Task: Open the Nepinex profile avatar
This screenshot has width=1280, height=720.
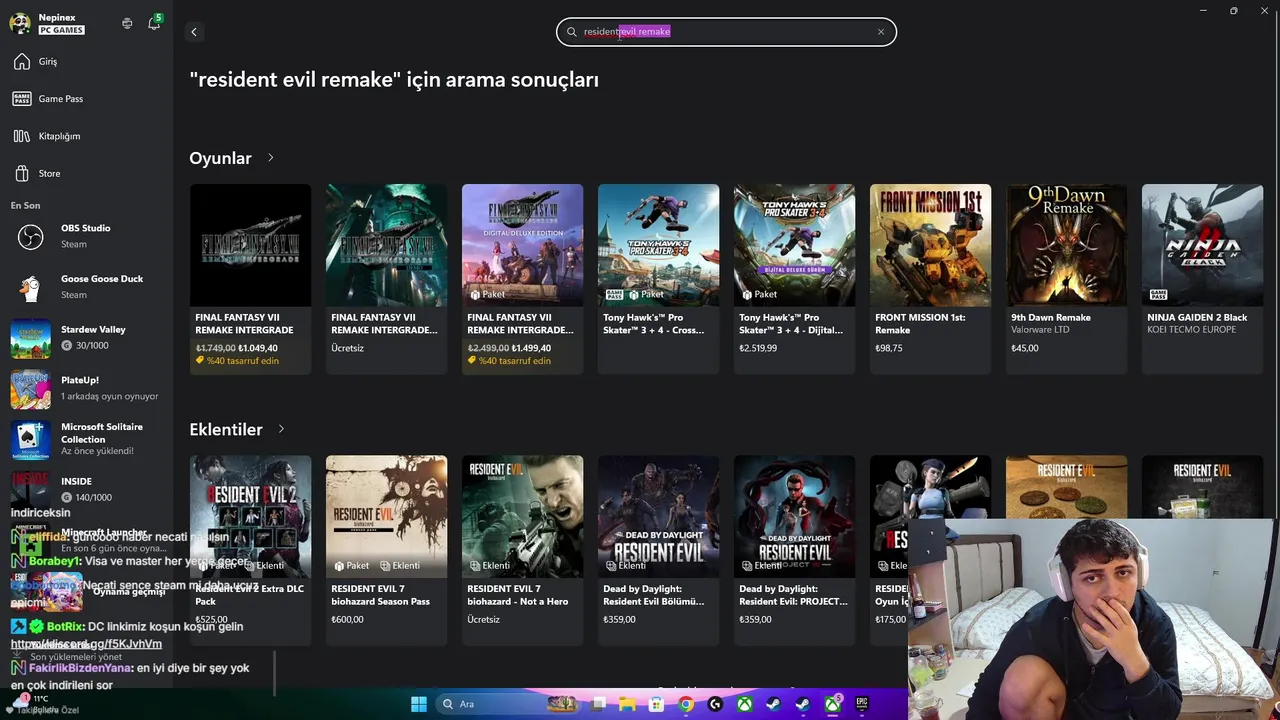Action: coord(20,23)
